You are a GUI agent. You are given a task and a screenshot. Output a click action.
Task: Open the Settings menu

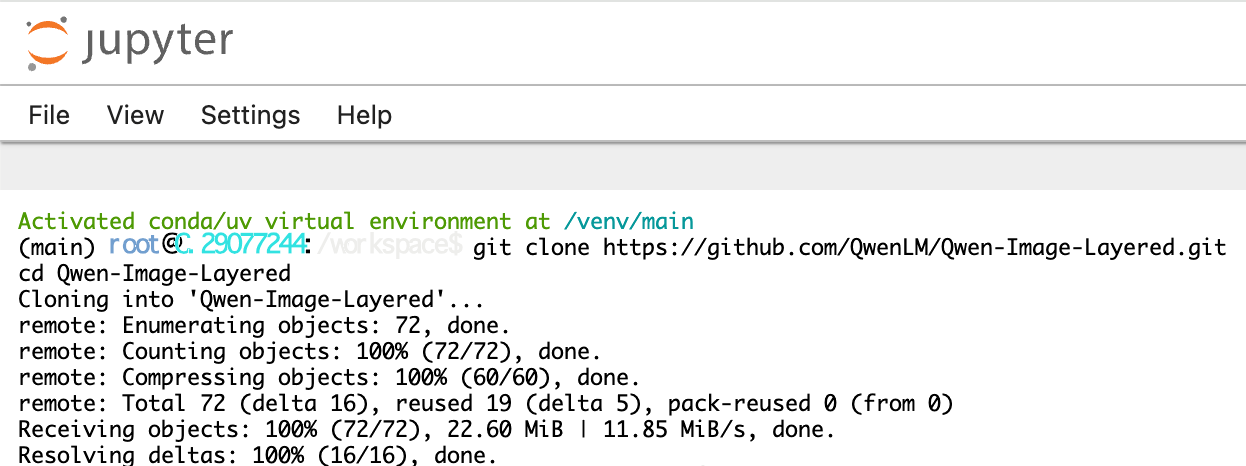click(x=250, y=115)
